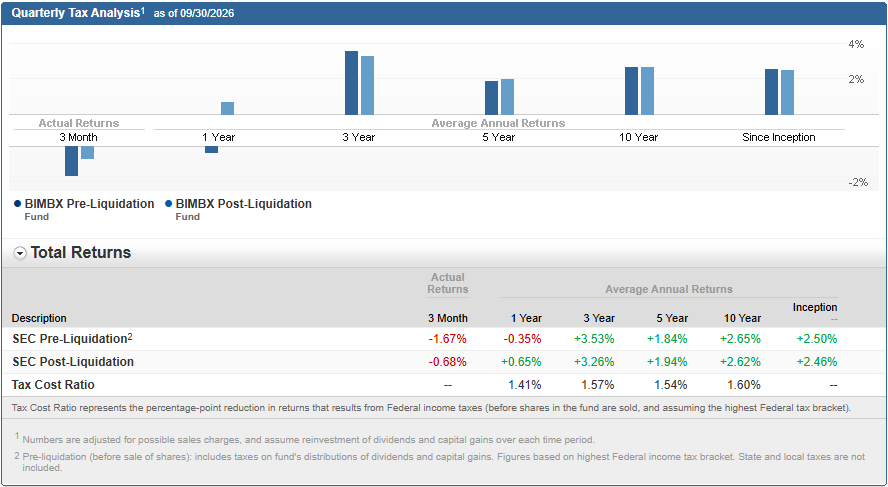
Task: Click the '3 Month' chart axis label
Action: pos(78,138)
